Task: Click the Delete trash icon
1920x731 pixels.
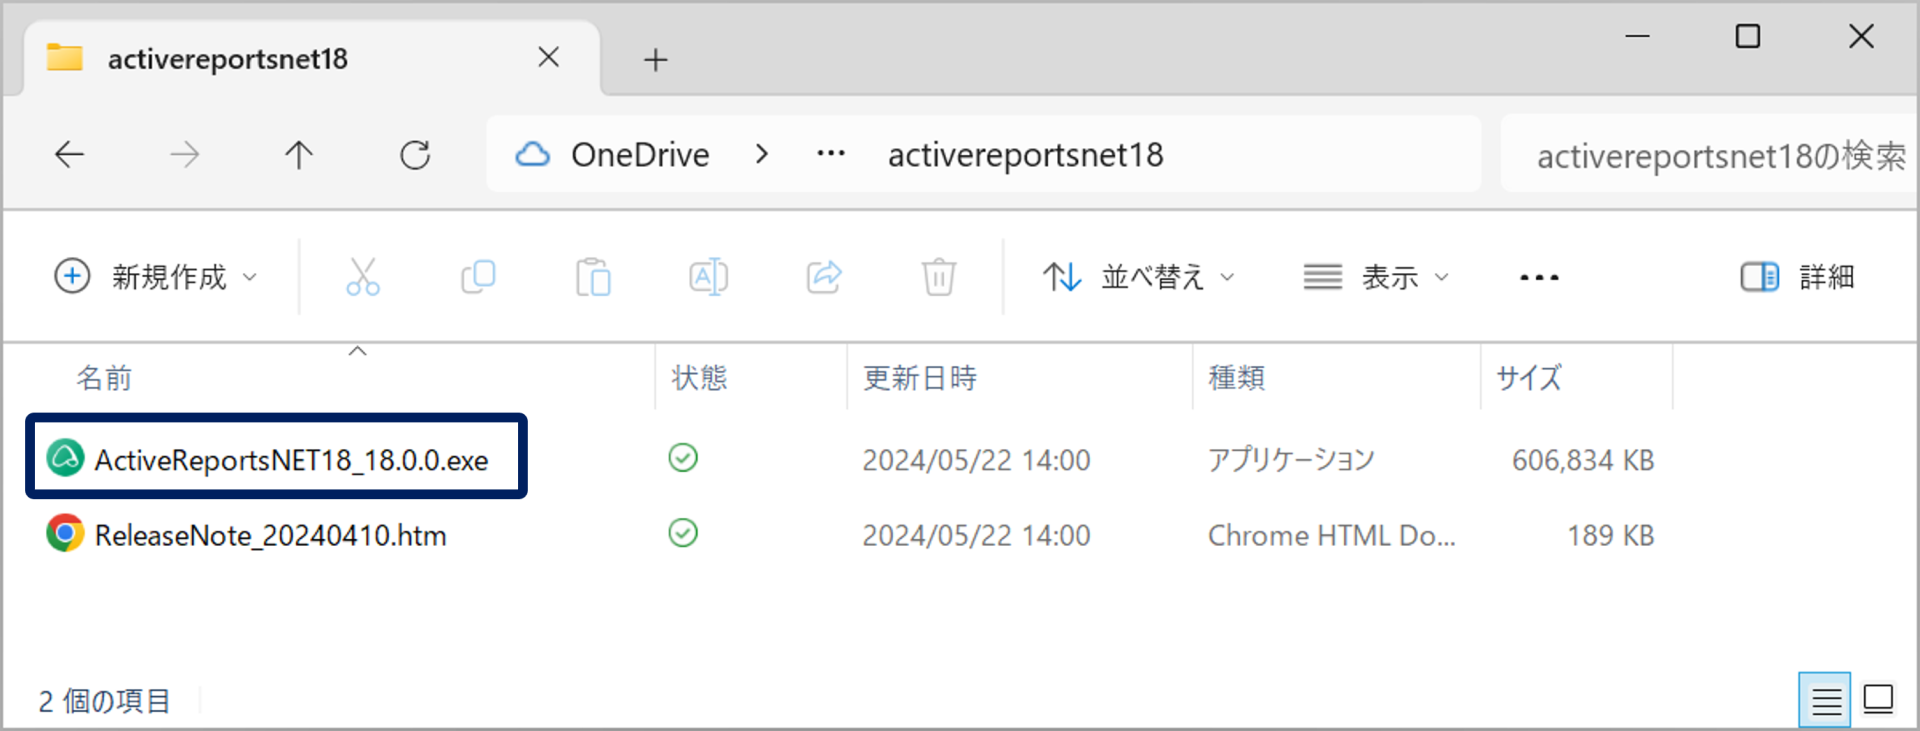Action: tap(939, 277)
